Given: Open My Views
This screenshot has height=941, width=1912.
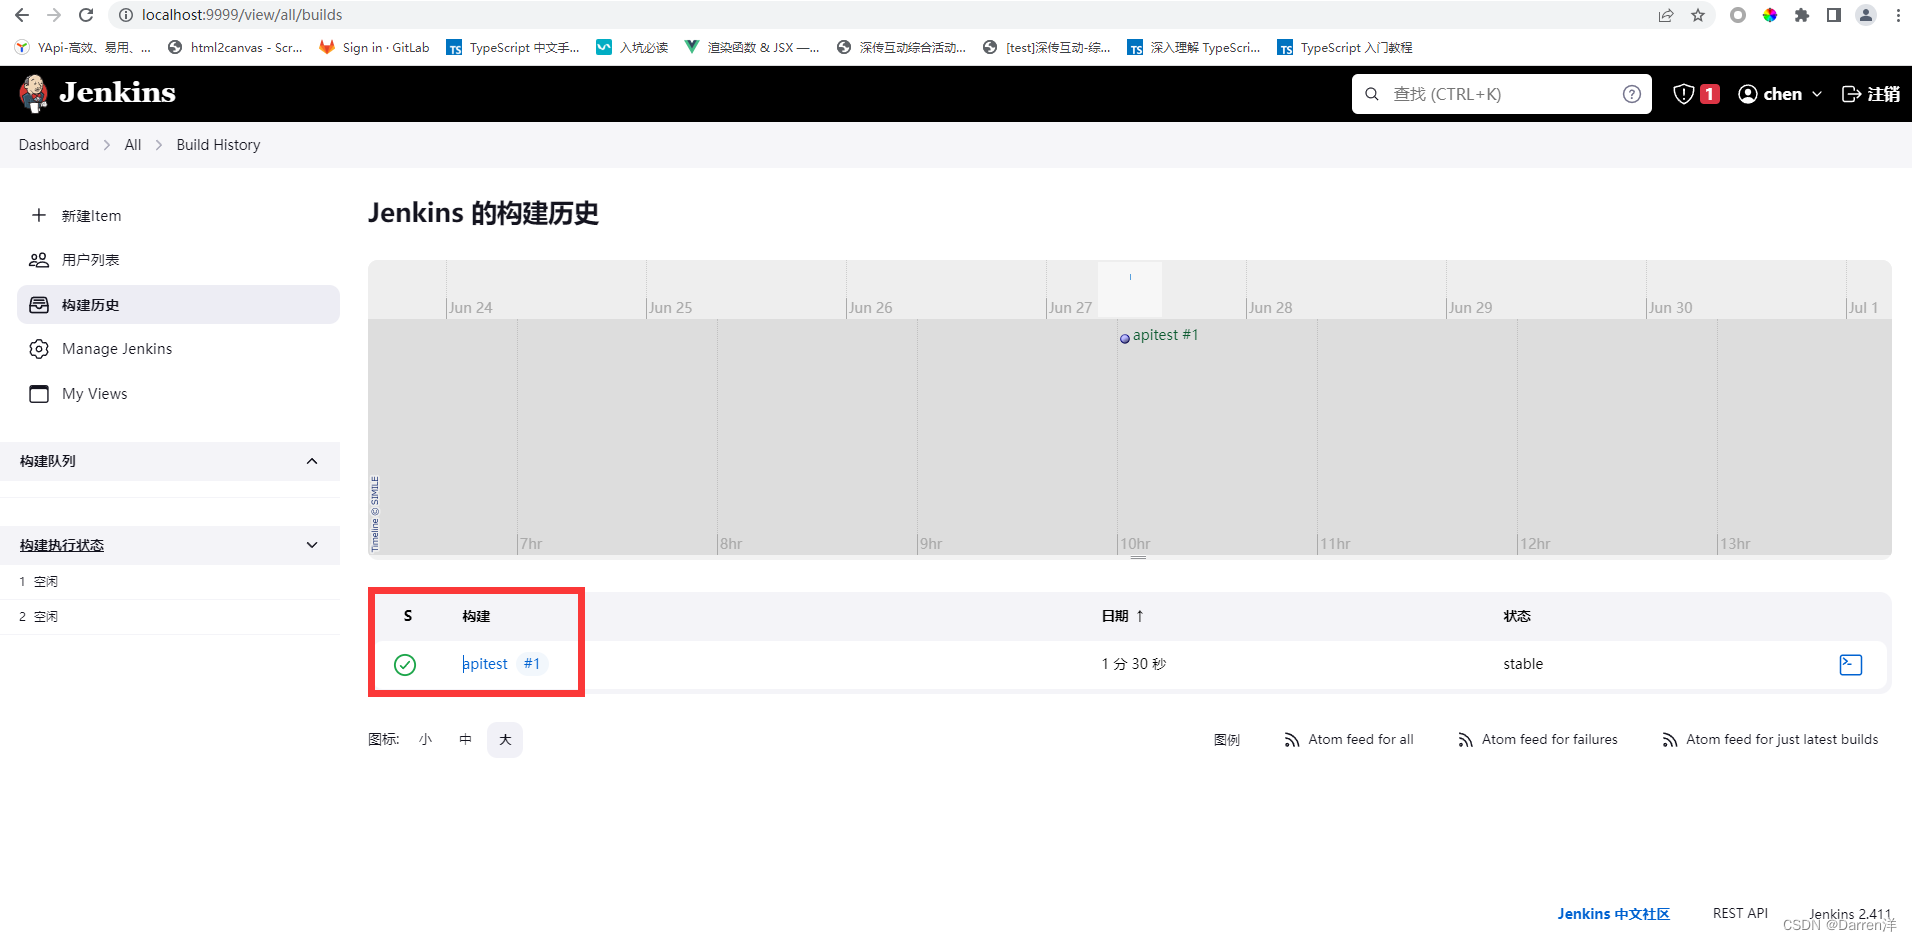Looking at the screenshot, I should pos(178,394).
